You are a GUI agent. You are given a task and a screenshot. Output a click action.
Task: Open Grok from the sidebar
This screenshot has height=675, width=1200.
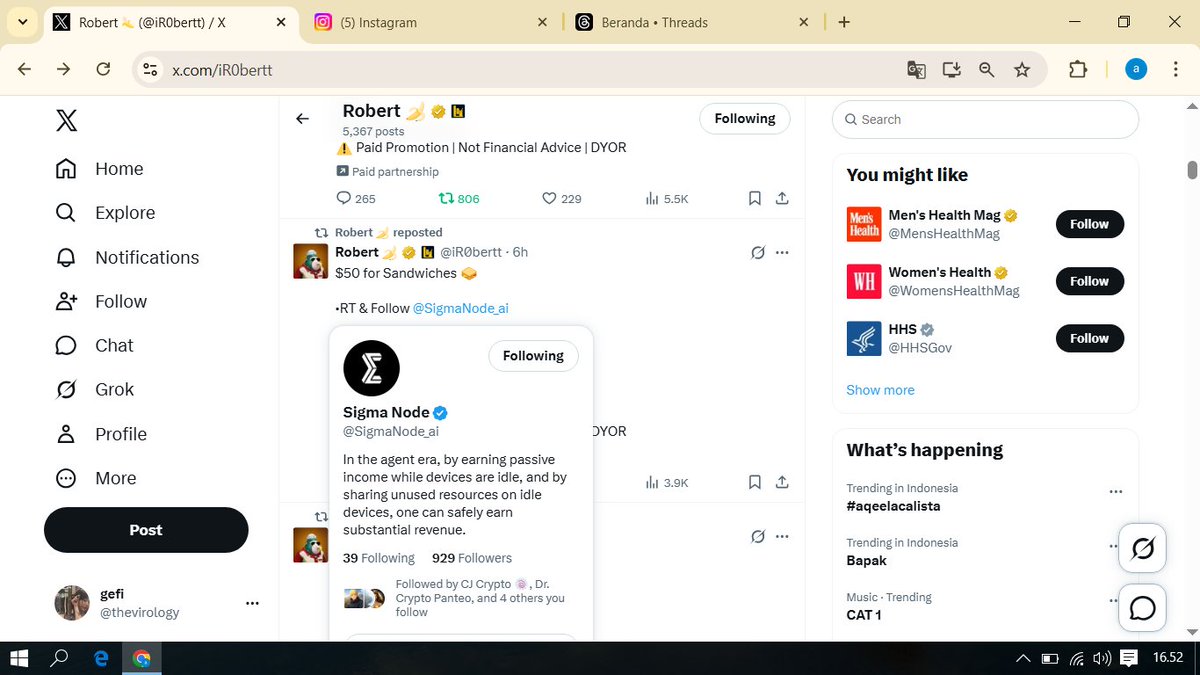pos(95,389)
